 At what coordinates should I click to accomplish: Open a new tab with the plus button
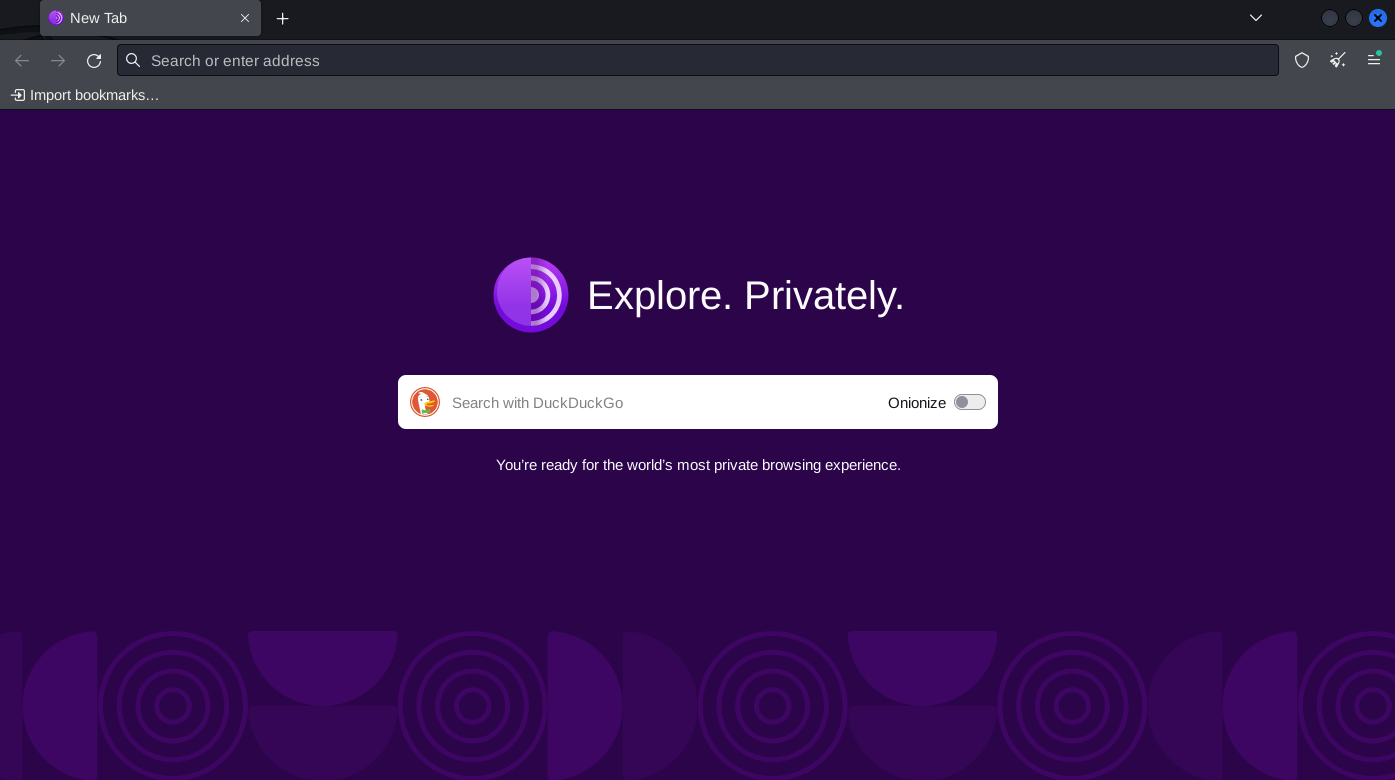283,18
